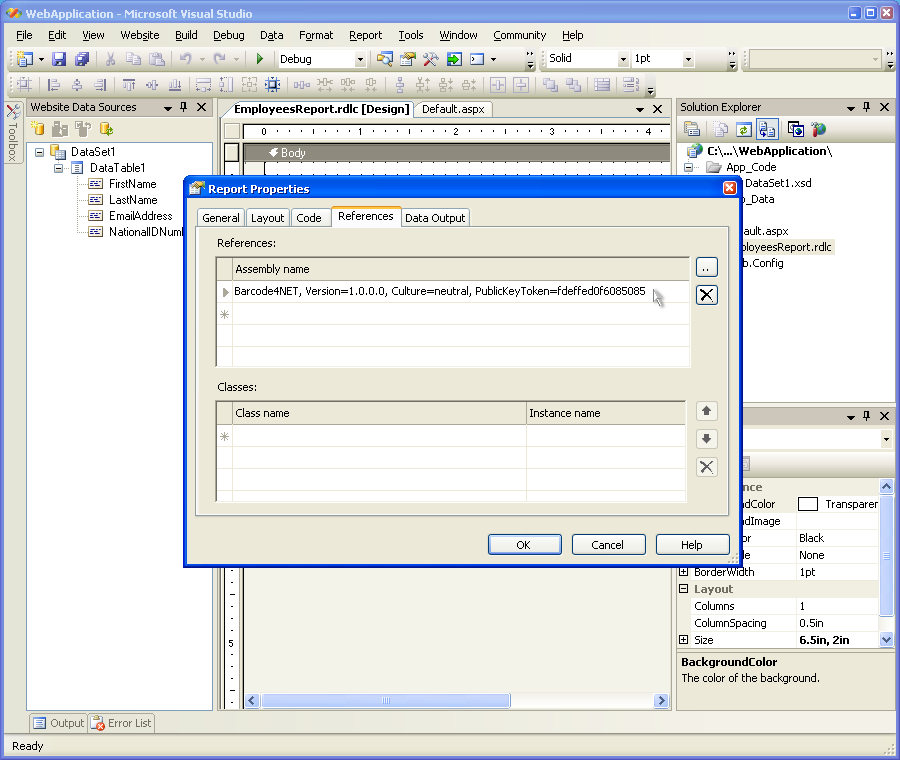Open the Debug configuration dropdown
The width and height of the screenshot is (900, 760).
(x=360, y=59)
